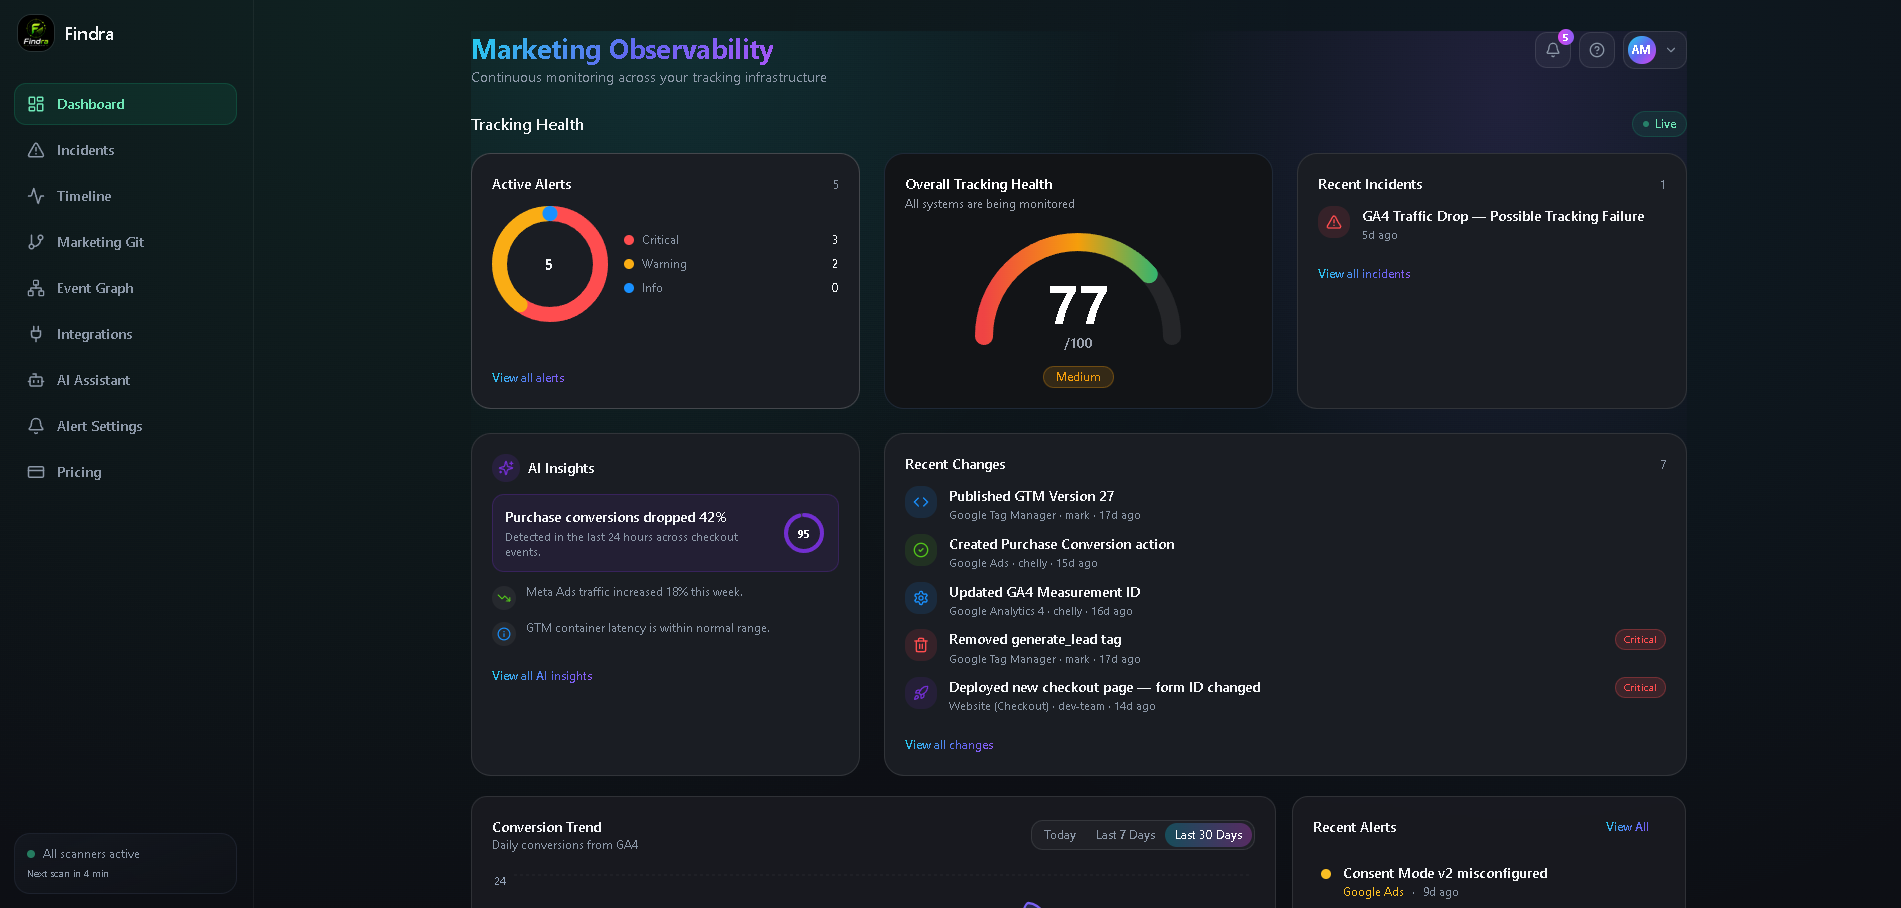Open notifications bell icon
The image size is (1901, 908).
tap(1552, 50)
